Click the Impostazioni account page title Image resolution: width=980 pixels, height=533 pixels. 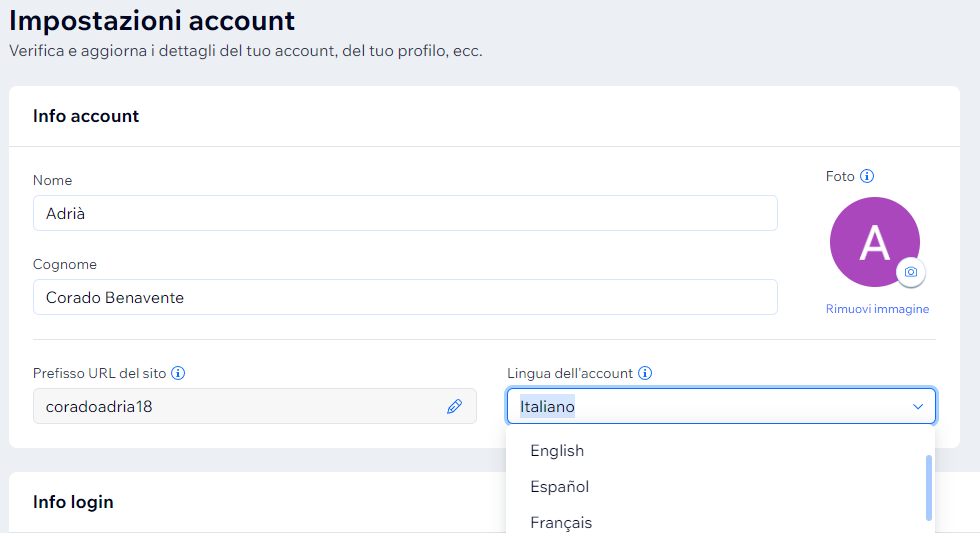[x=152, y=20]
